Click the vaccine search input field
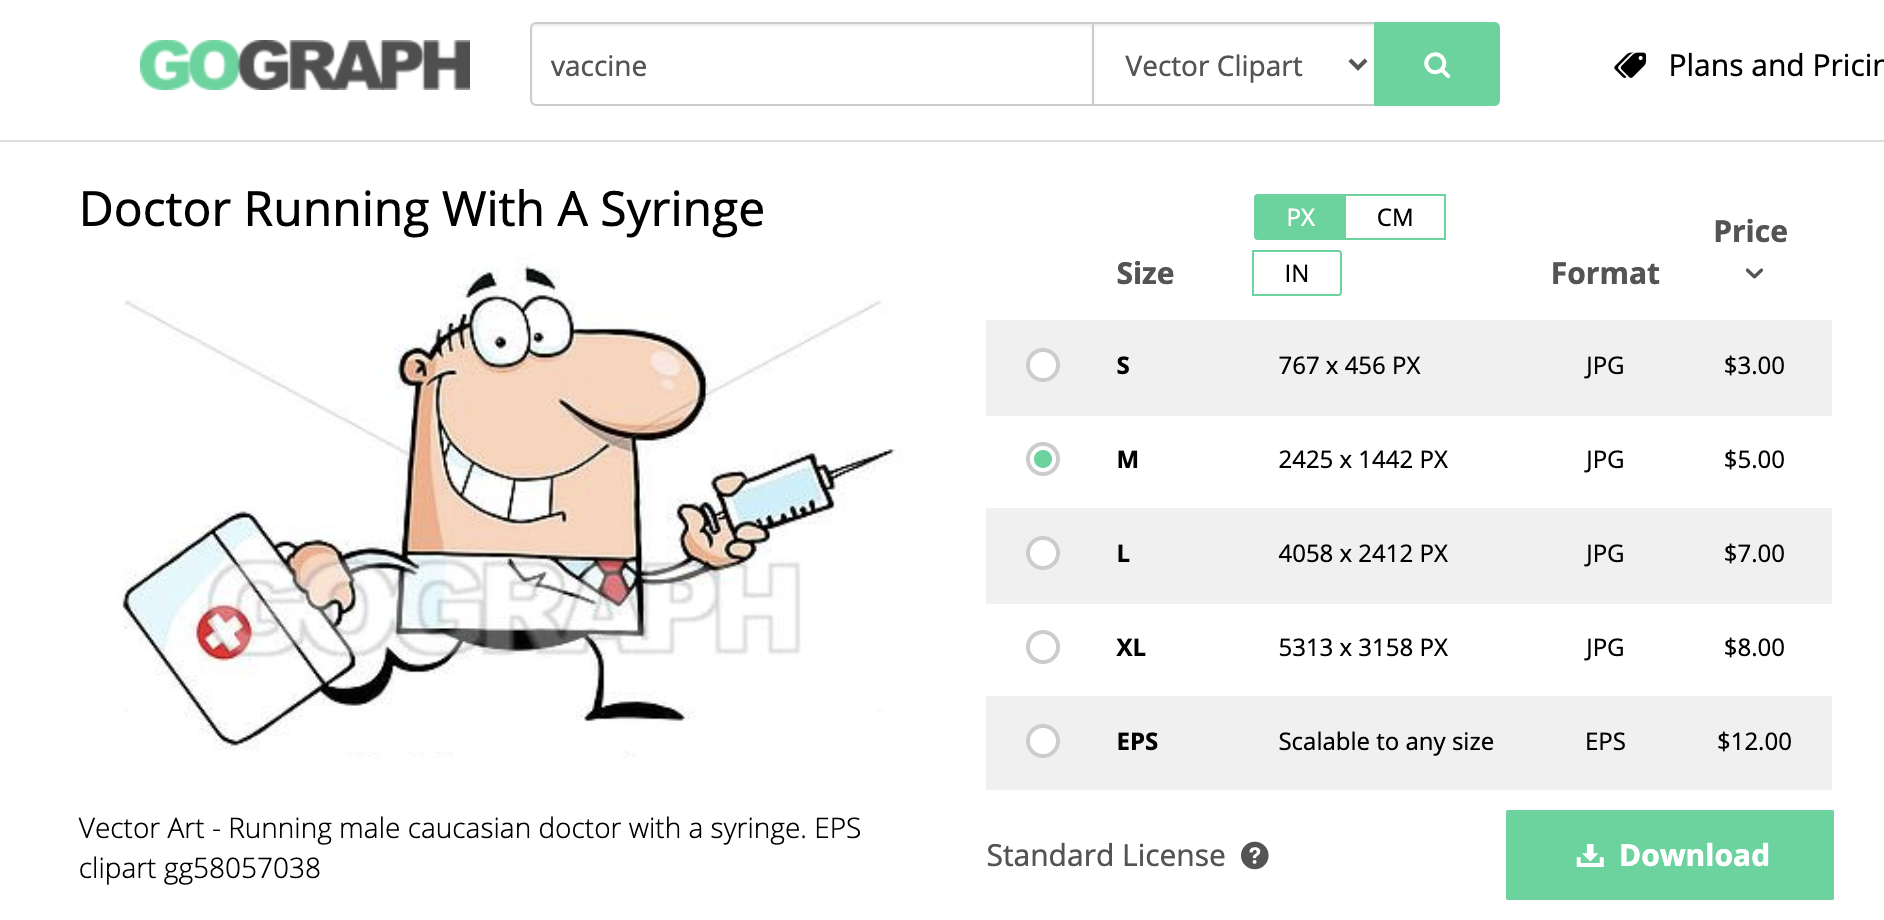Image resolution: width=1884 pixels, height=920 pixels. 812,65
